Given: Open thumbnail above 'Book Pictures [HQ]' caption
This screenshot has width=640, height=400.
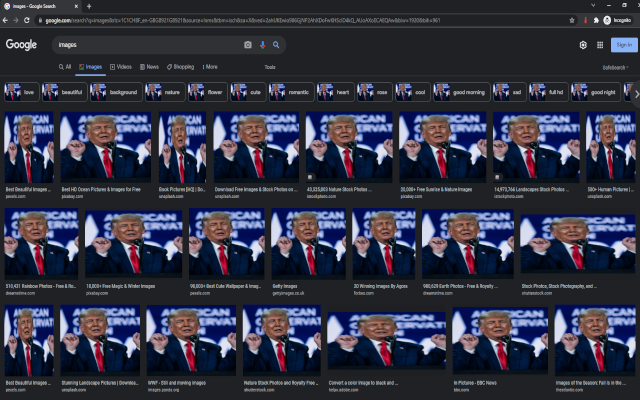Looking at the screenshot, I should [x=182, y=147].
